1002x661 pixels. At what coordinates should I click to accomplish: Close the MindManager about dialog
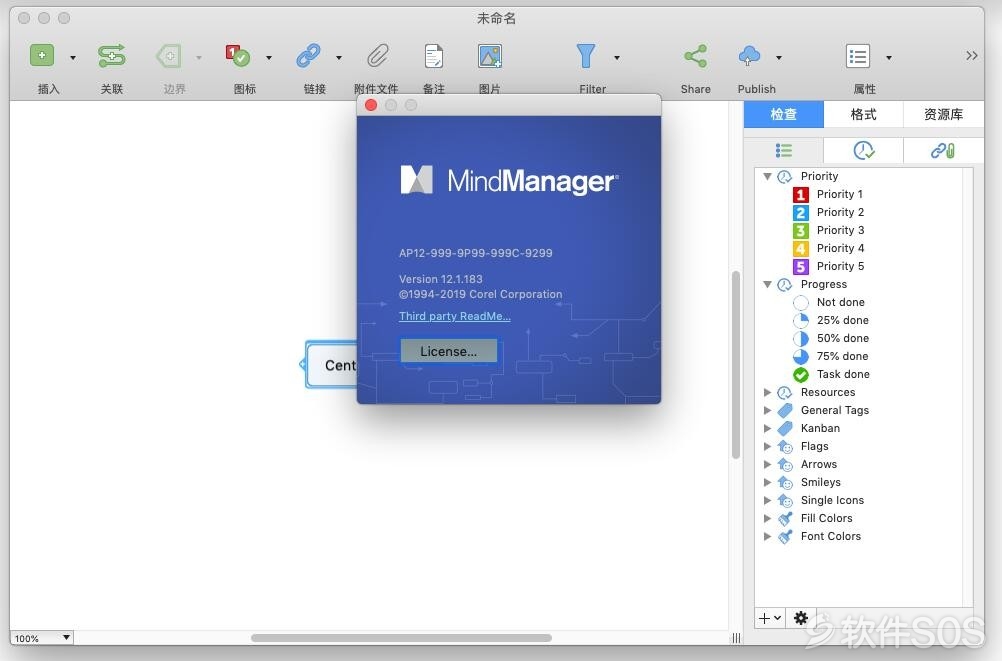(x=371, y=105)
